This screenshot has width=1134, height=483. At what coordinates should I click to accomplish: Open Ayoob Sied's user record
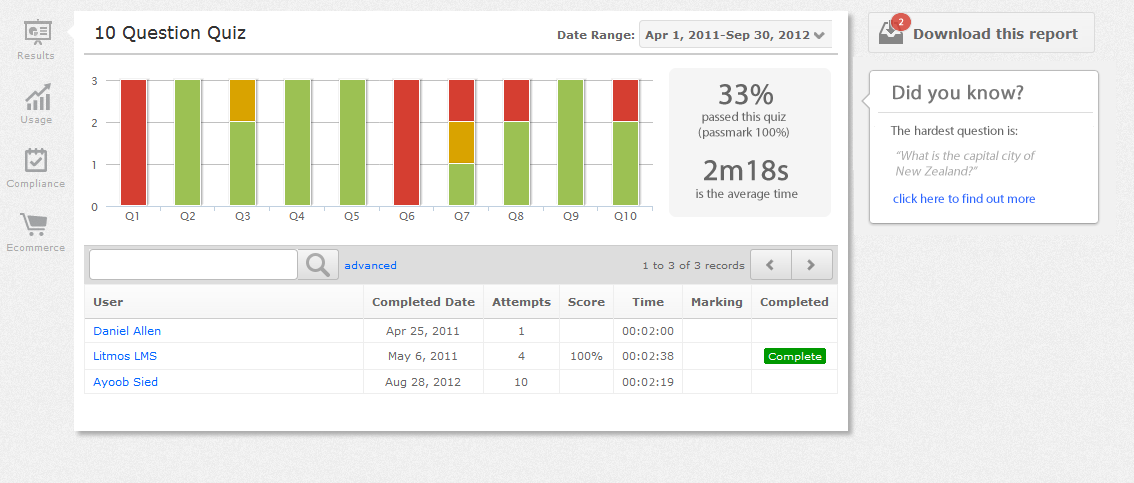coord(125,382)
